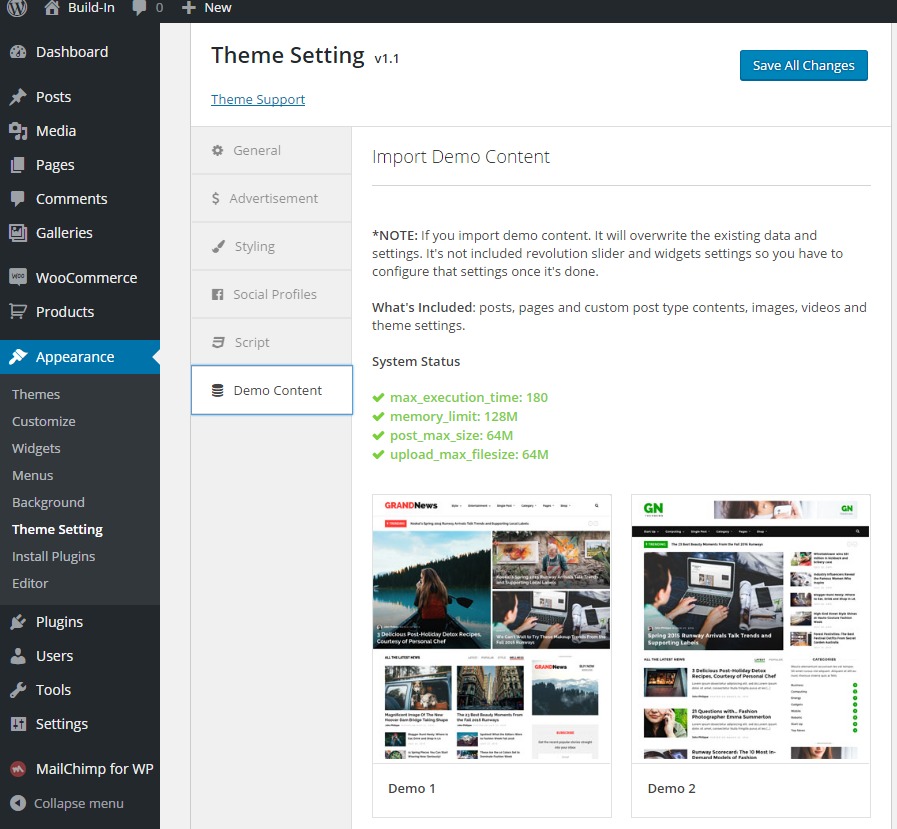
Task: Open Menus submenu item
Action: point(33,475)
